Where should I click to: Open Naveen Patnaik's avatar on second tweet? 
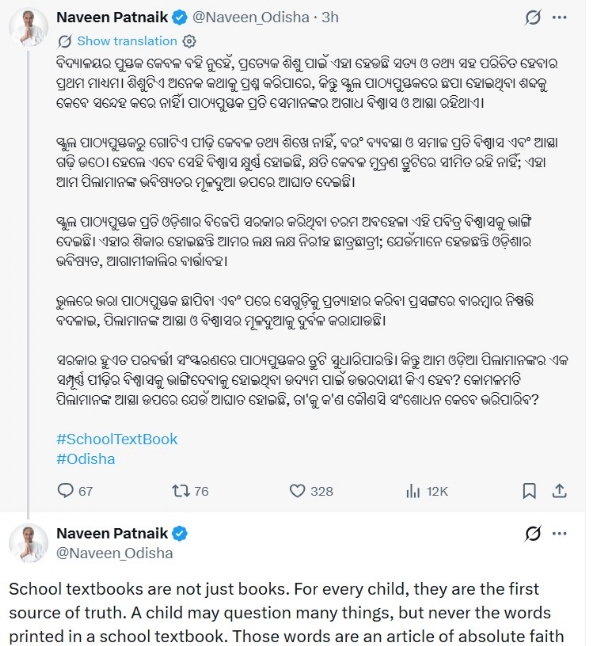tap(28, 543)
